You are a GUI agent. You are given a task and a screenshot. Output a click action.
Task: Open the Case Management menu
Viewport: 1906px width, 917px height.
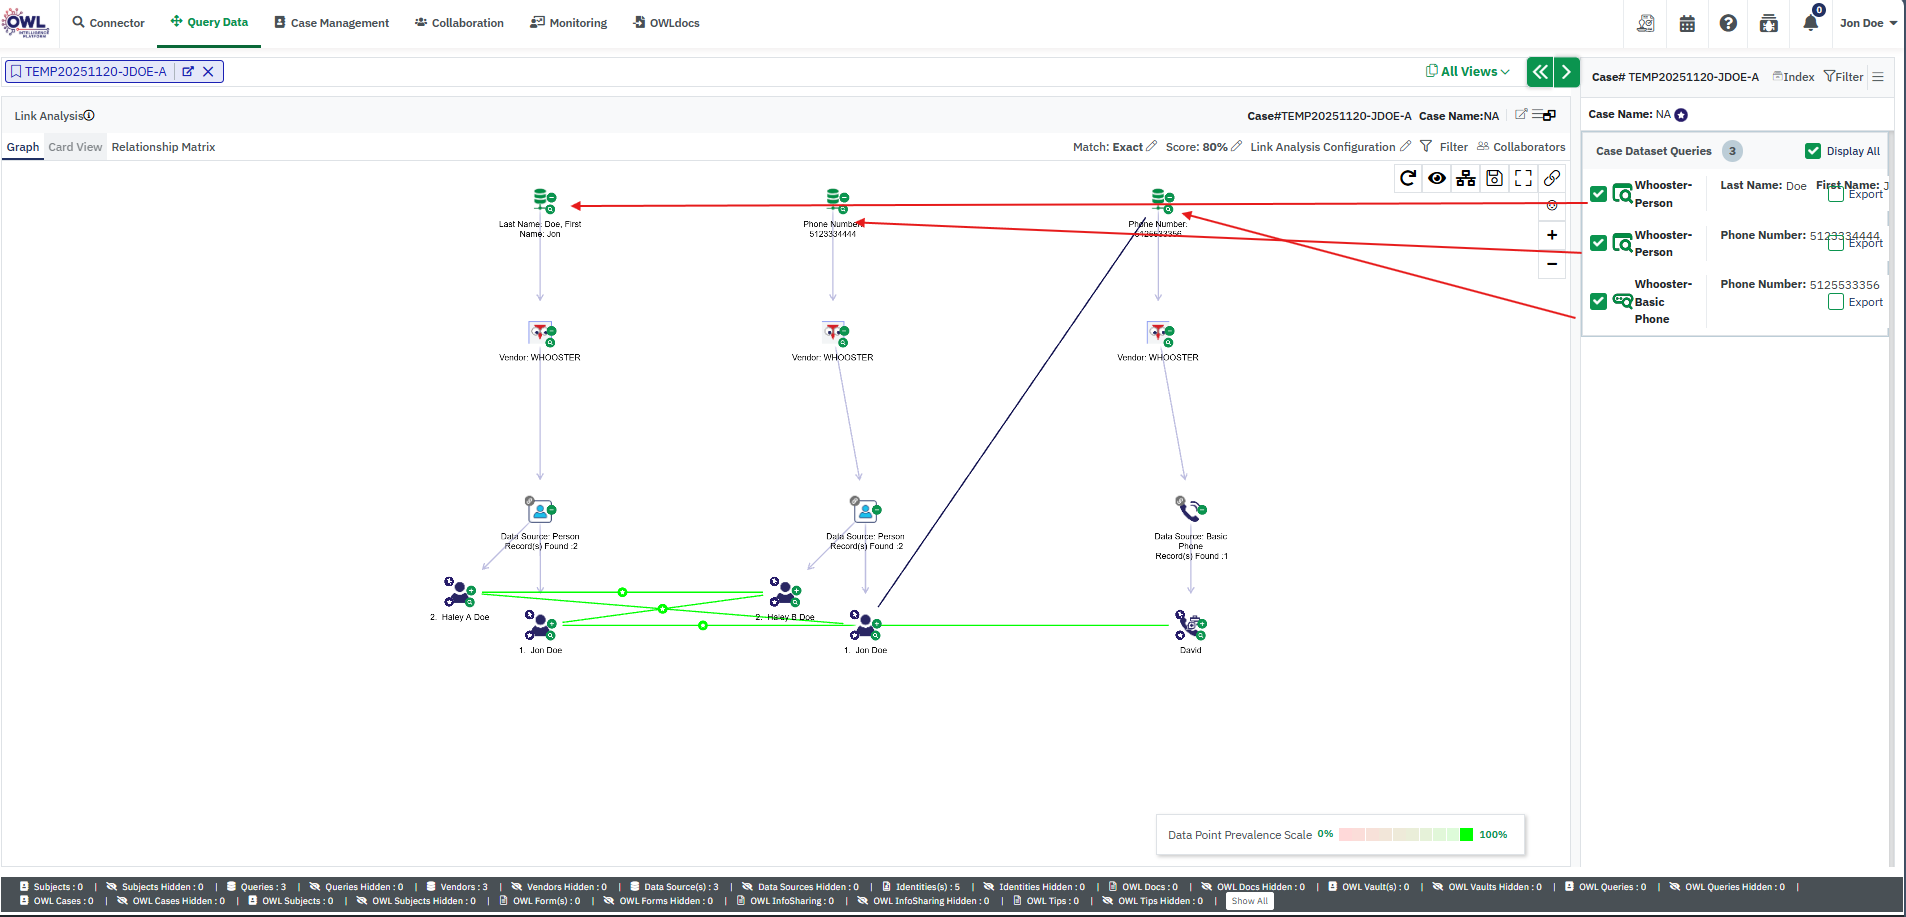[332, 23]
